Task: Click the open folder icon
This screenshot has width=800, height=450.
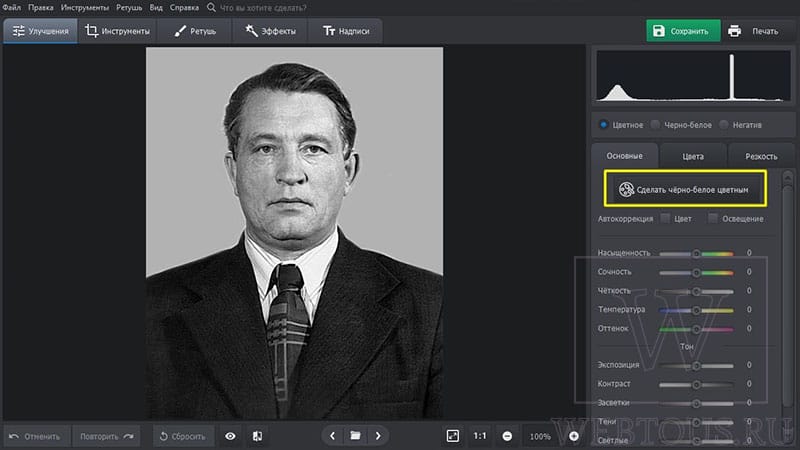Action: click(355, 436)
